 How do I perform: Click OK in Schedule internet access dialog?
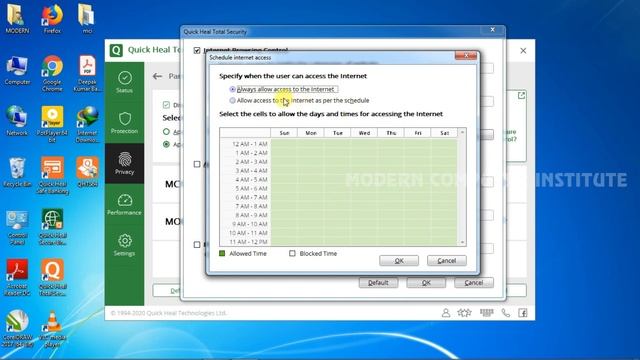(x=399, y=260)
